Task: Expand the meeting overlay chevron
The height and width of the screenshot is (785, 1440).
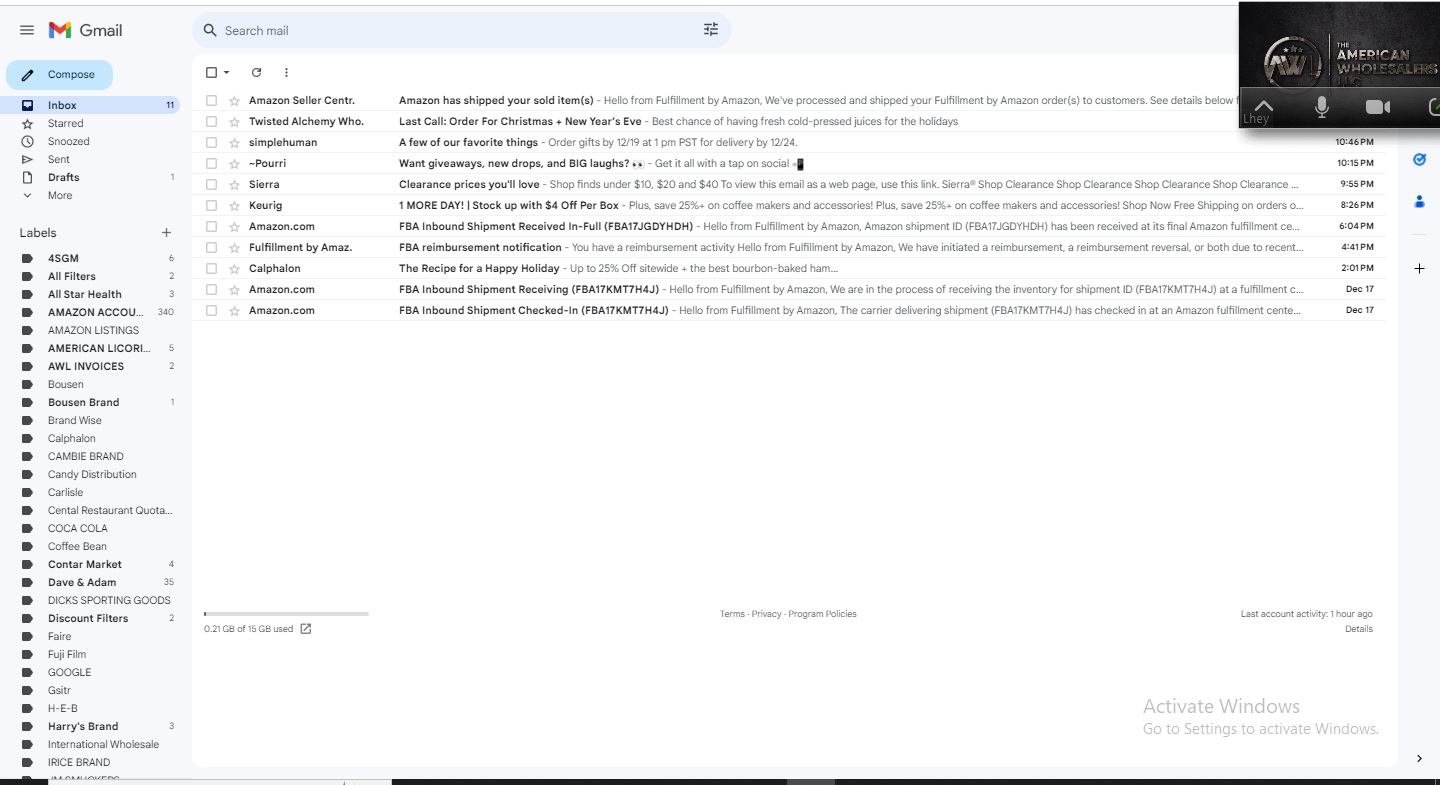Action: [x=1264, y=107]
